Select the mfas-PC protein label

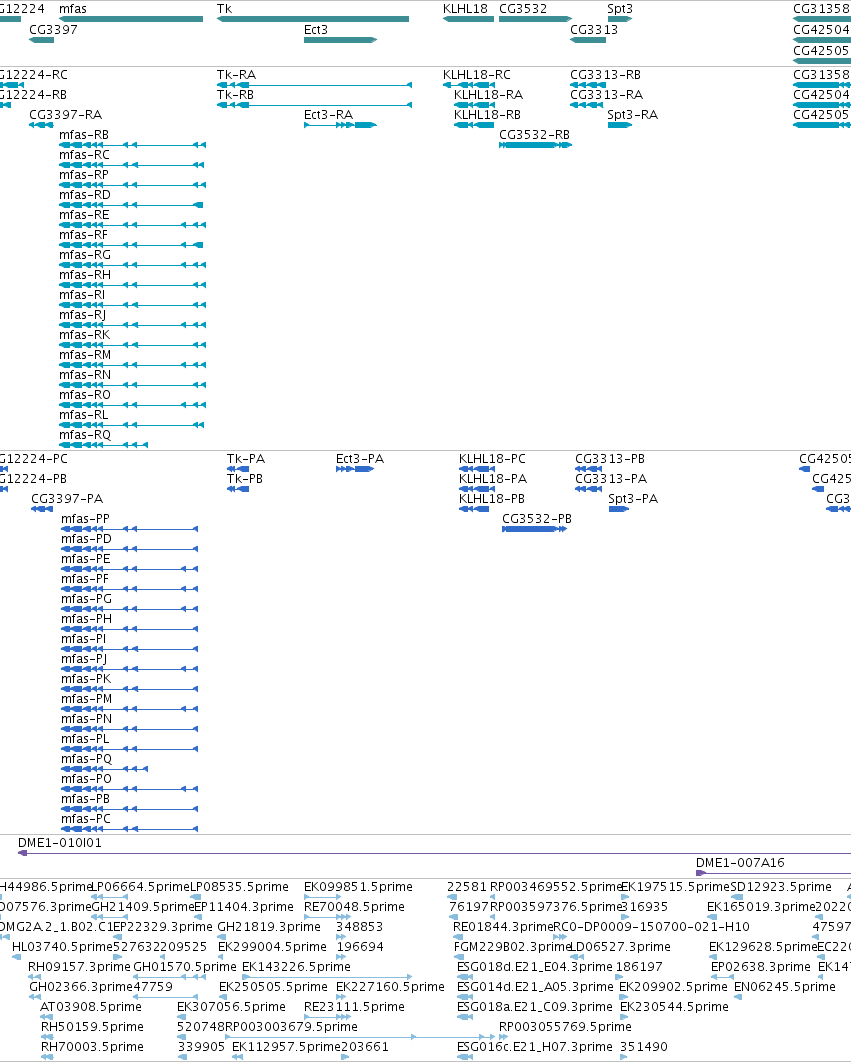[85, 819]
